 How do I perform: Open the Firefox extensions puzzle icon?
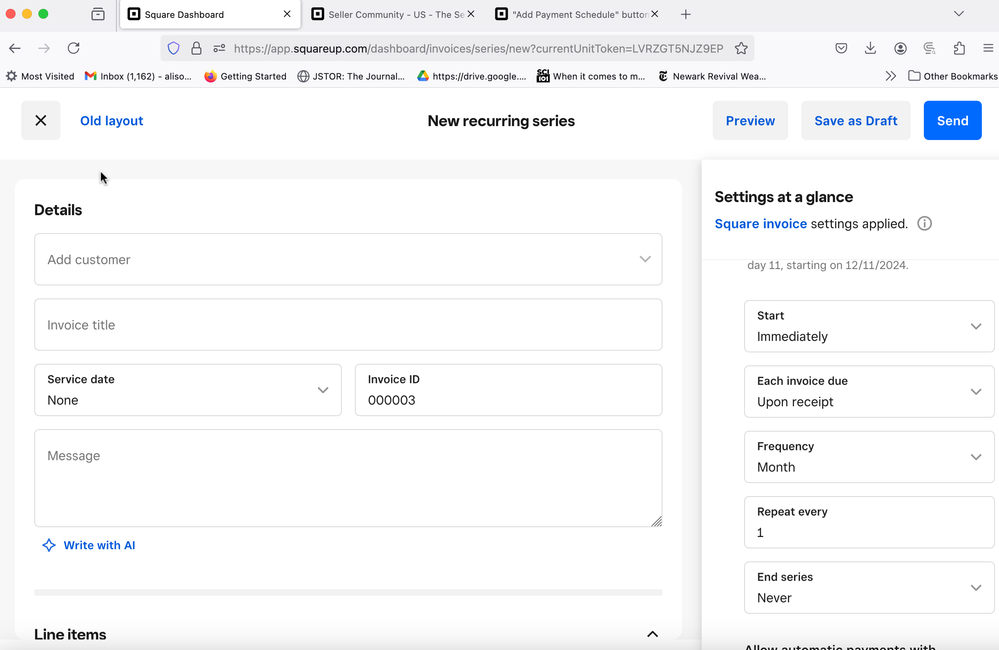tap(959, 48)
